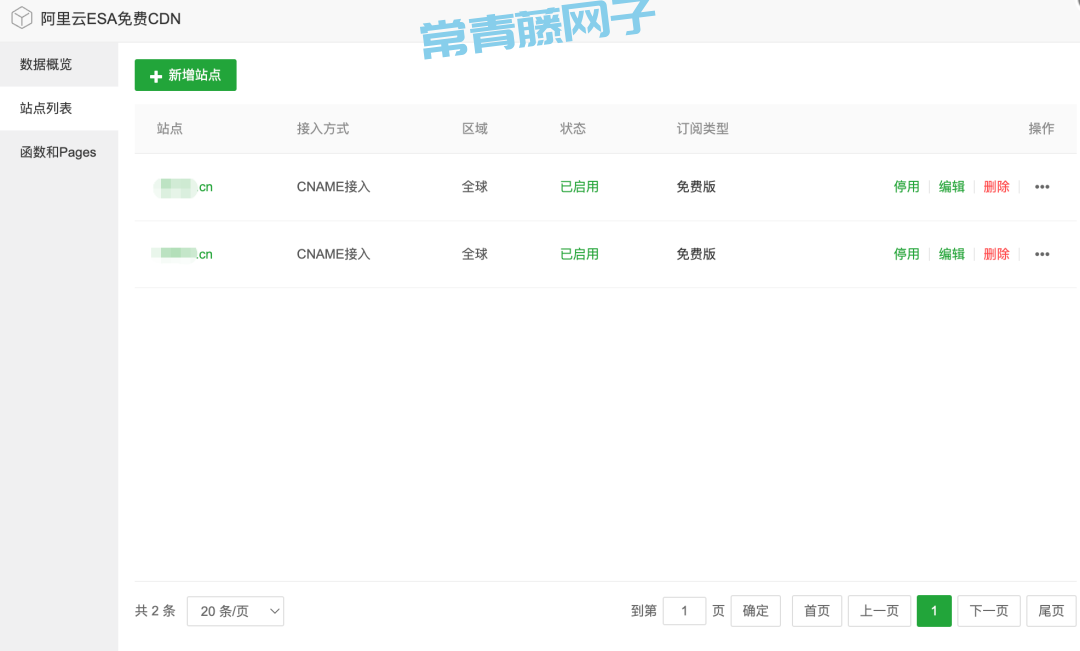Open more actions menu for second site
Screen dimensions: 1080x651
point(1042,254)
